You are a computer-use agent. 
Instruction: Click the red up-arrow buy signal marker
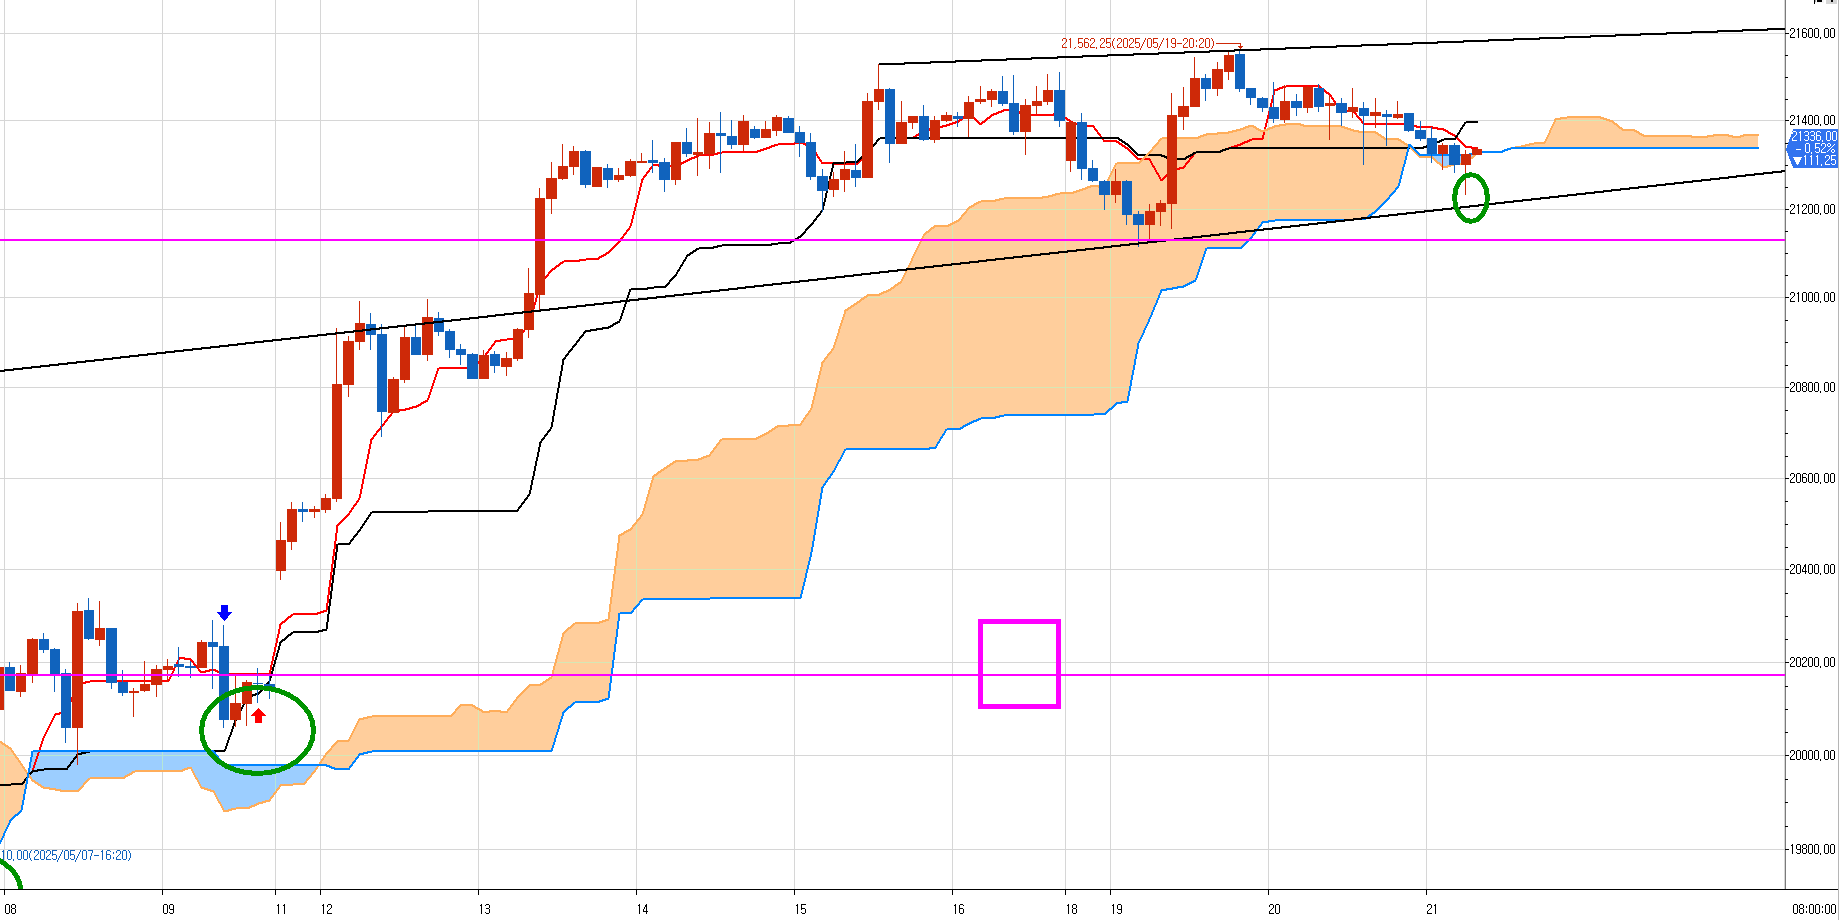(x=258, y=715)
